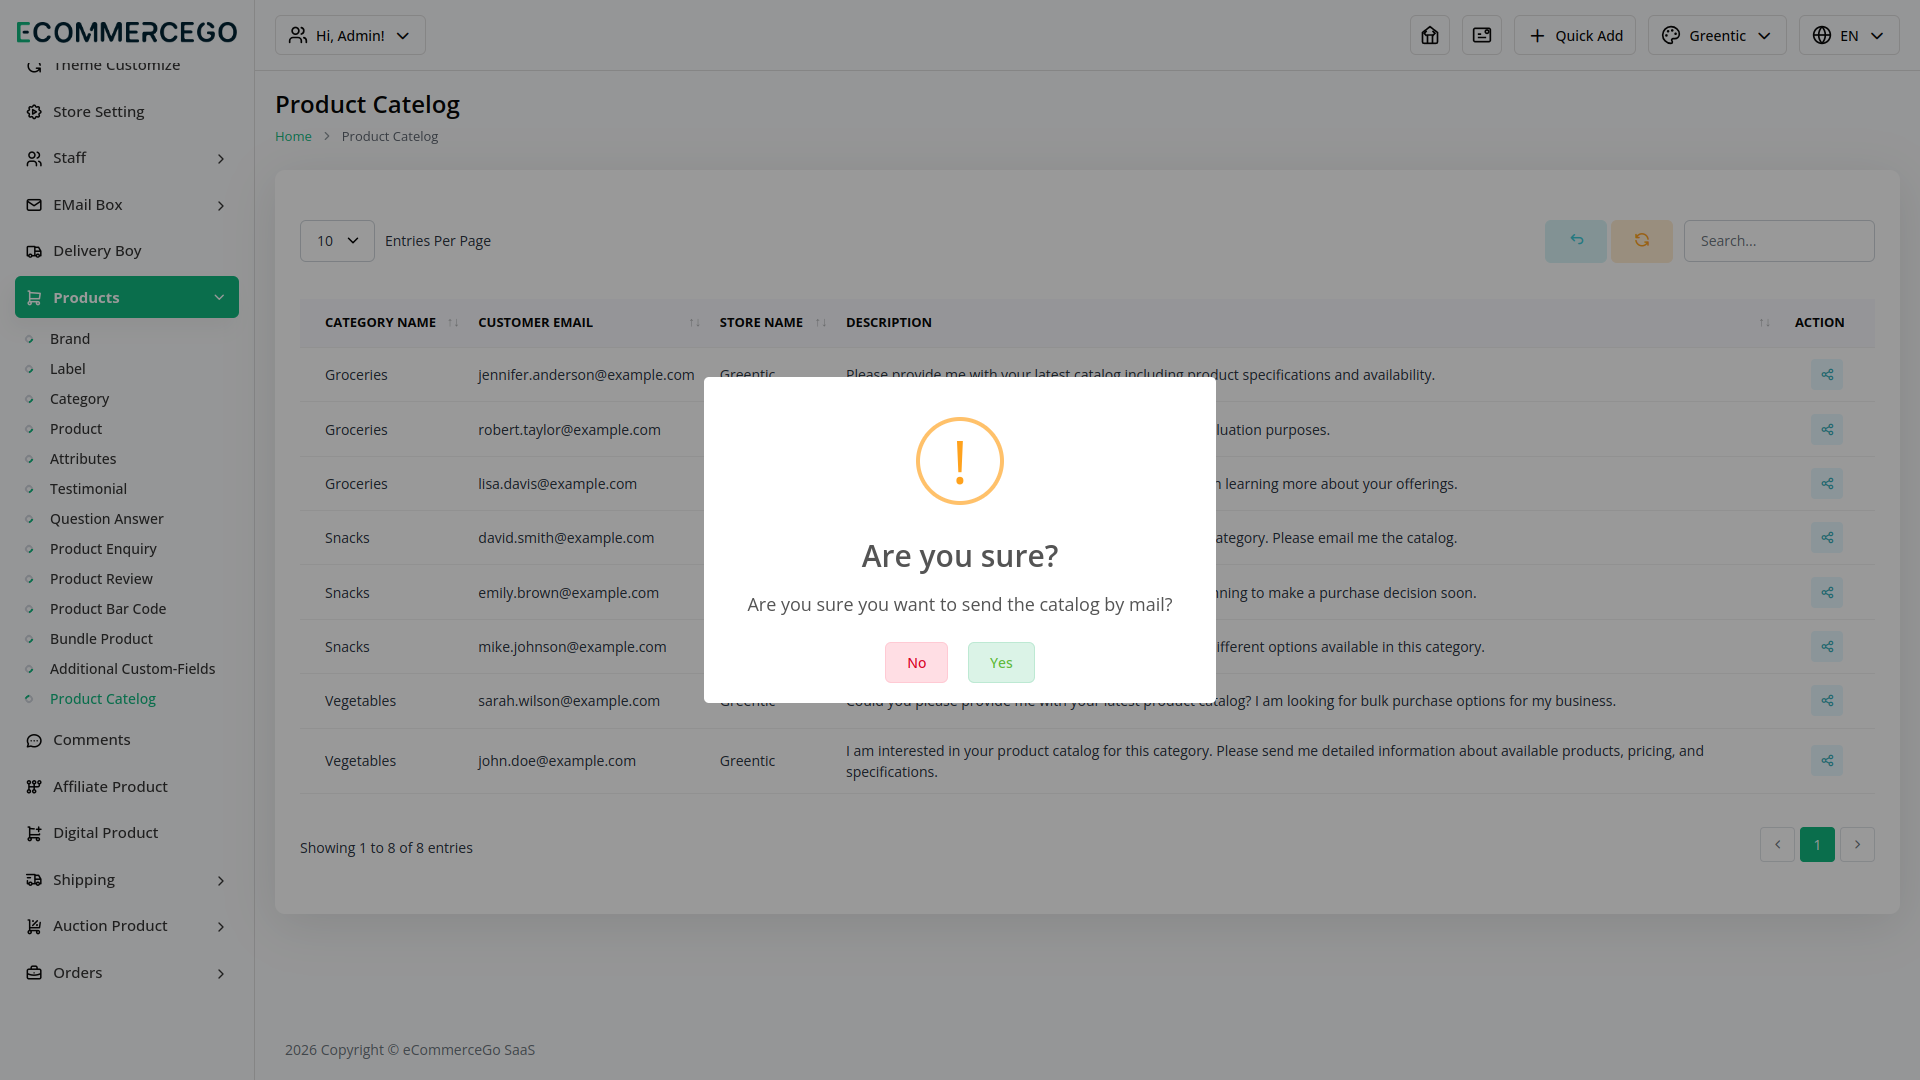Go to next pagination page arrow
This screenshot has width=1920, height=1080.
click(x=1857, y=845)
